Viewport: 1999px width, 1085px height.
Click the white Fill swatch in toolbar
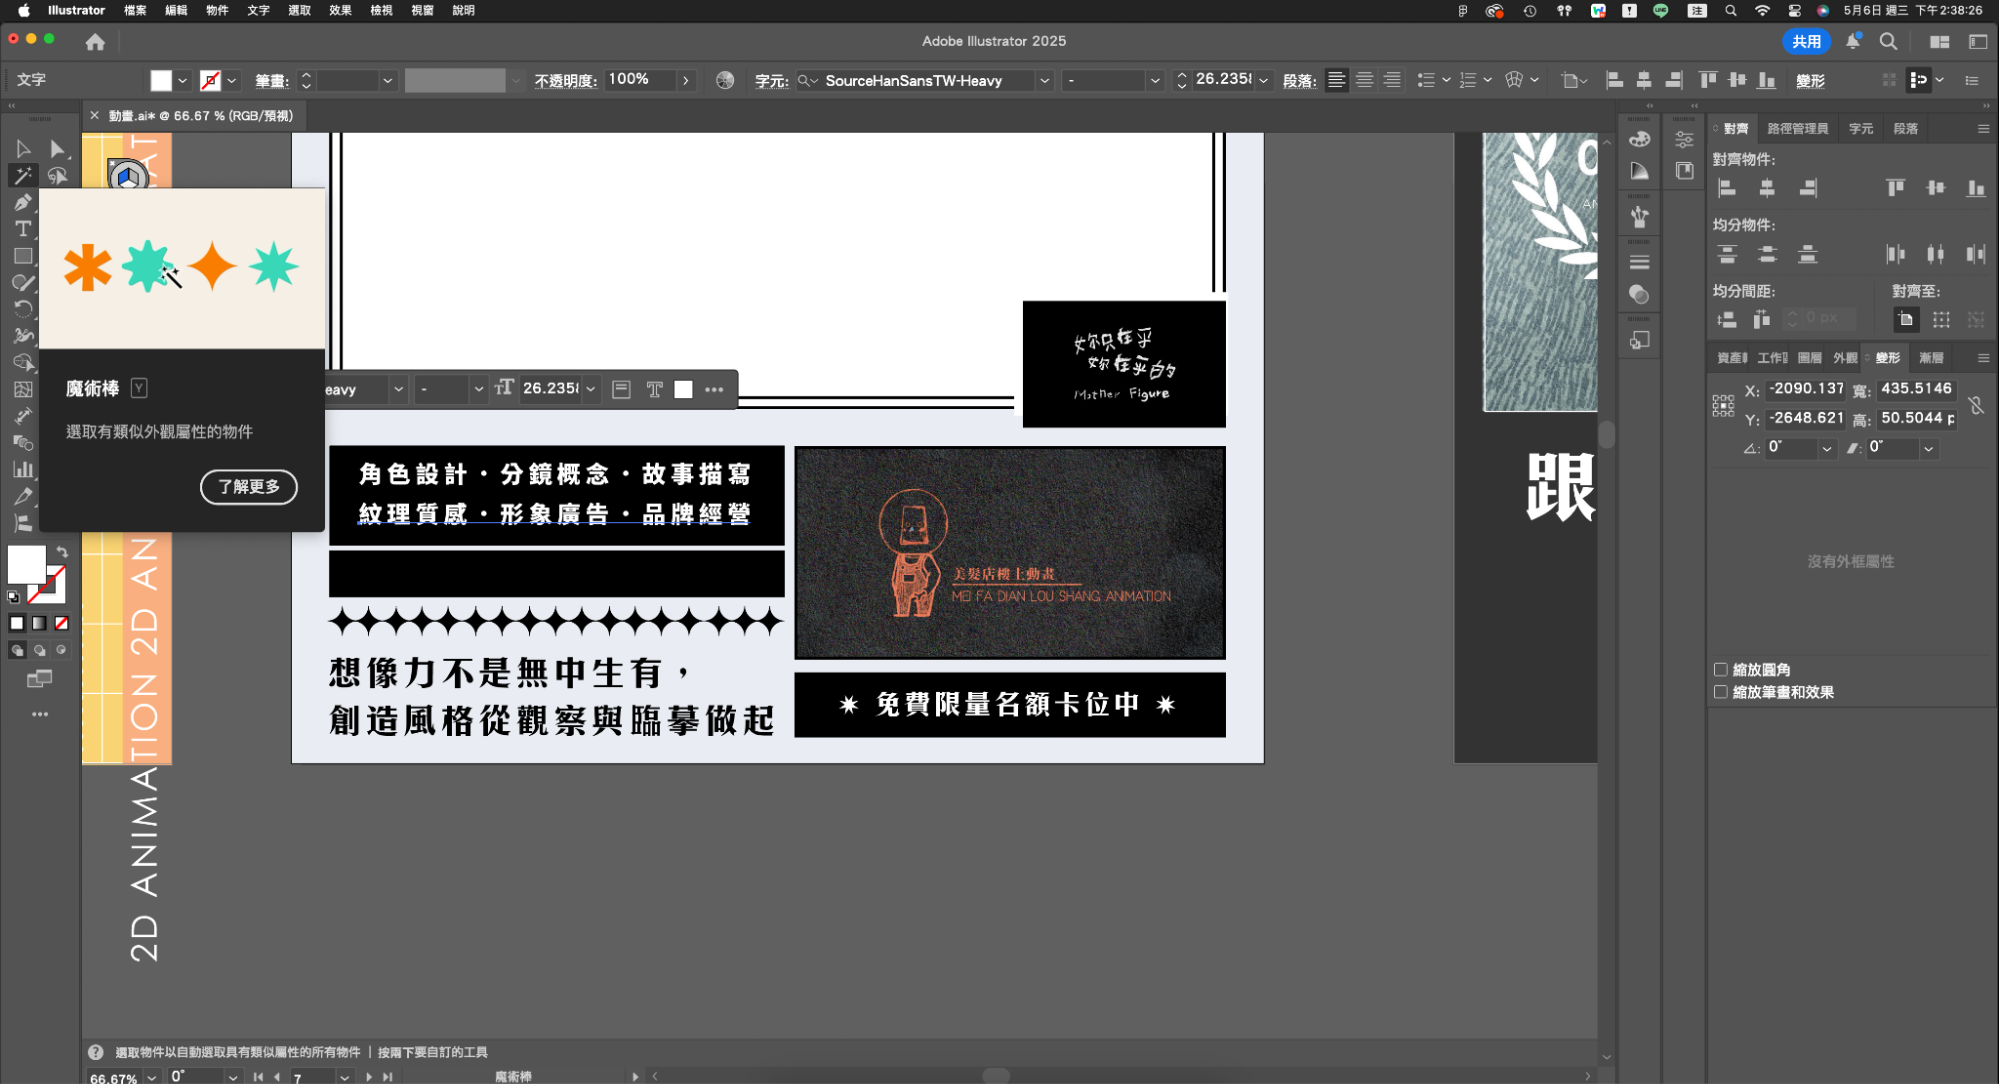pos(27,565)
